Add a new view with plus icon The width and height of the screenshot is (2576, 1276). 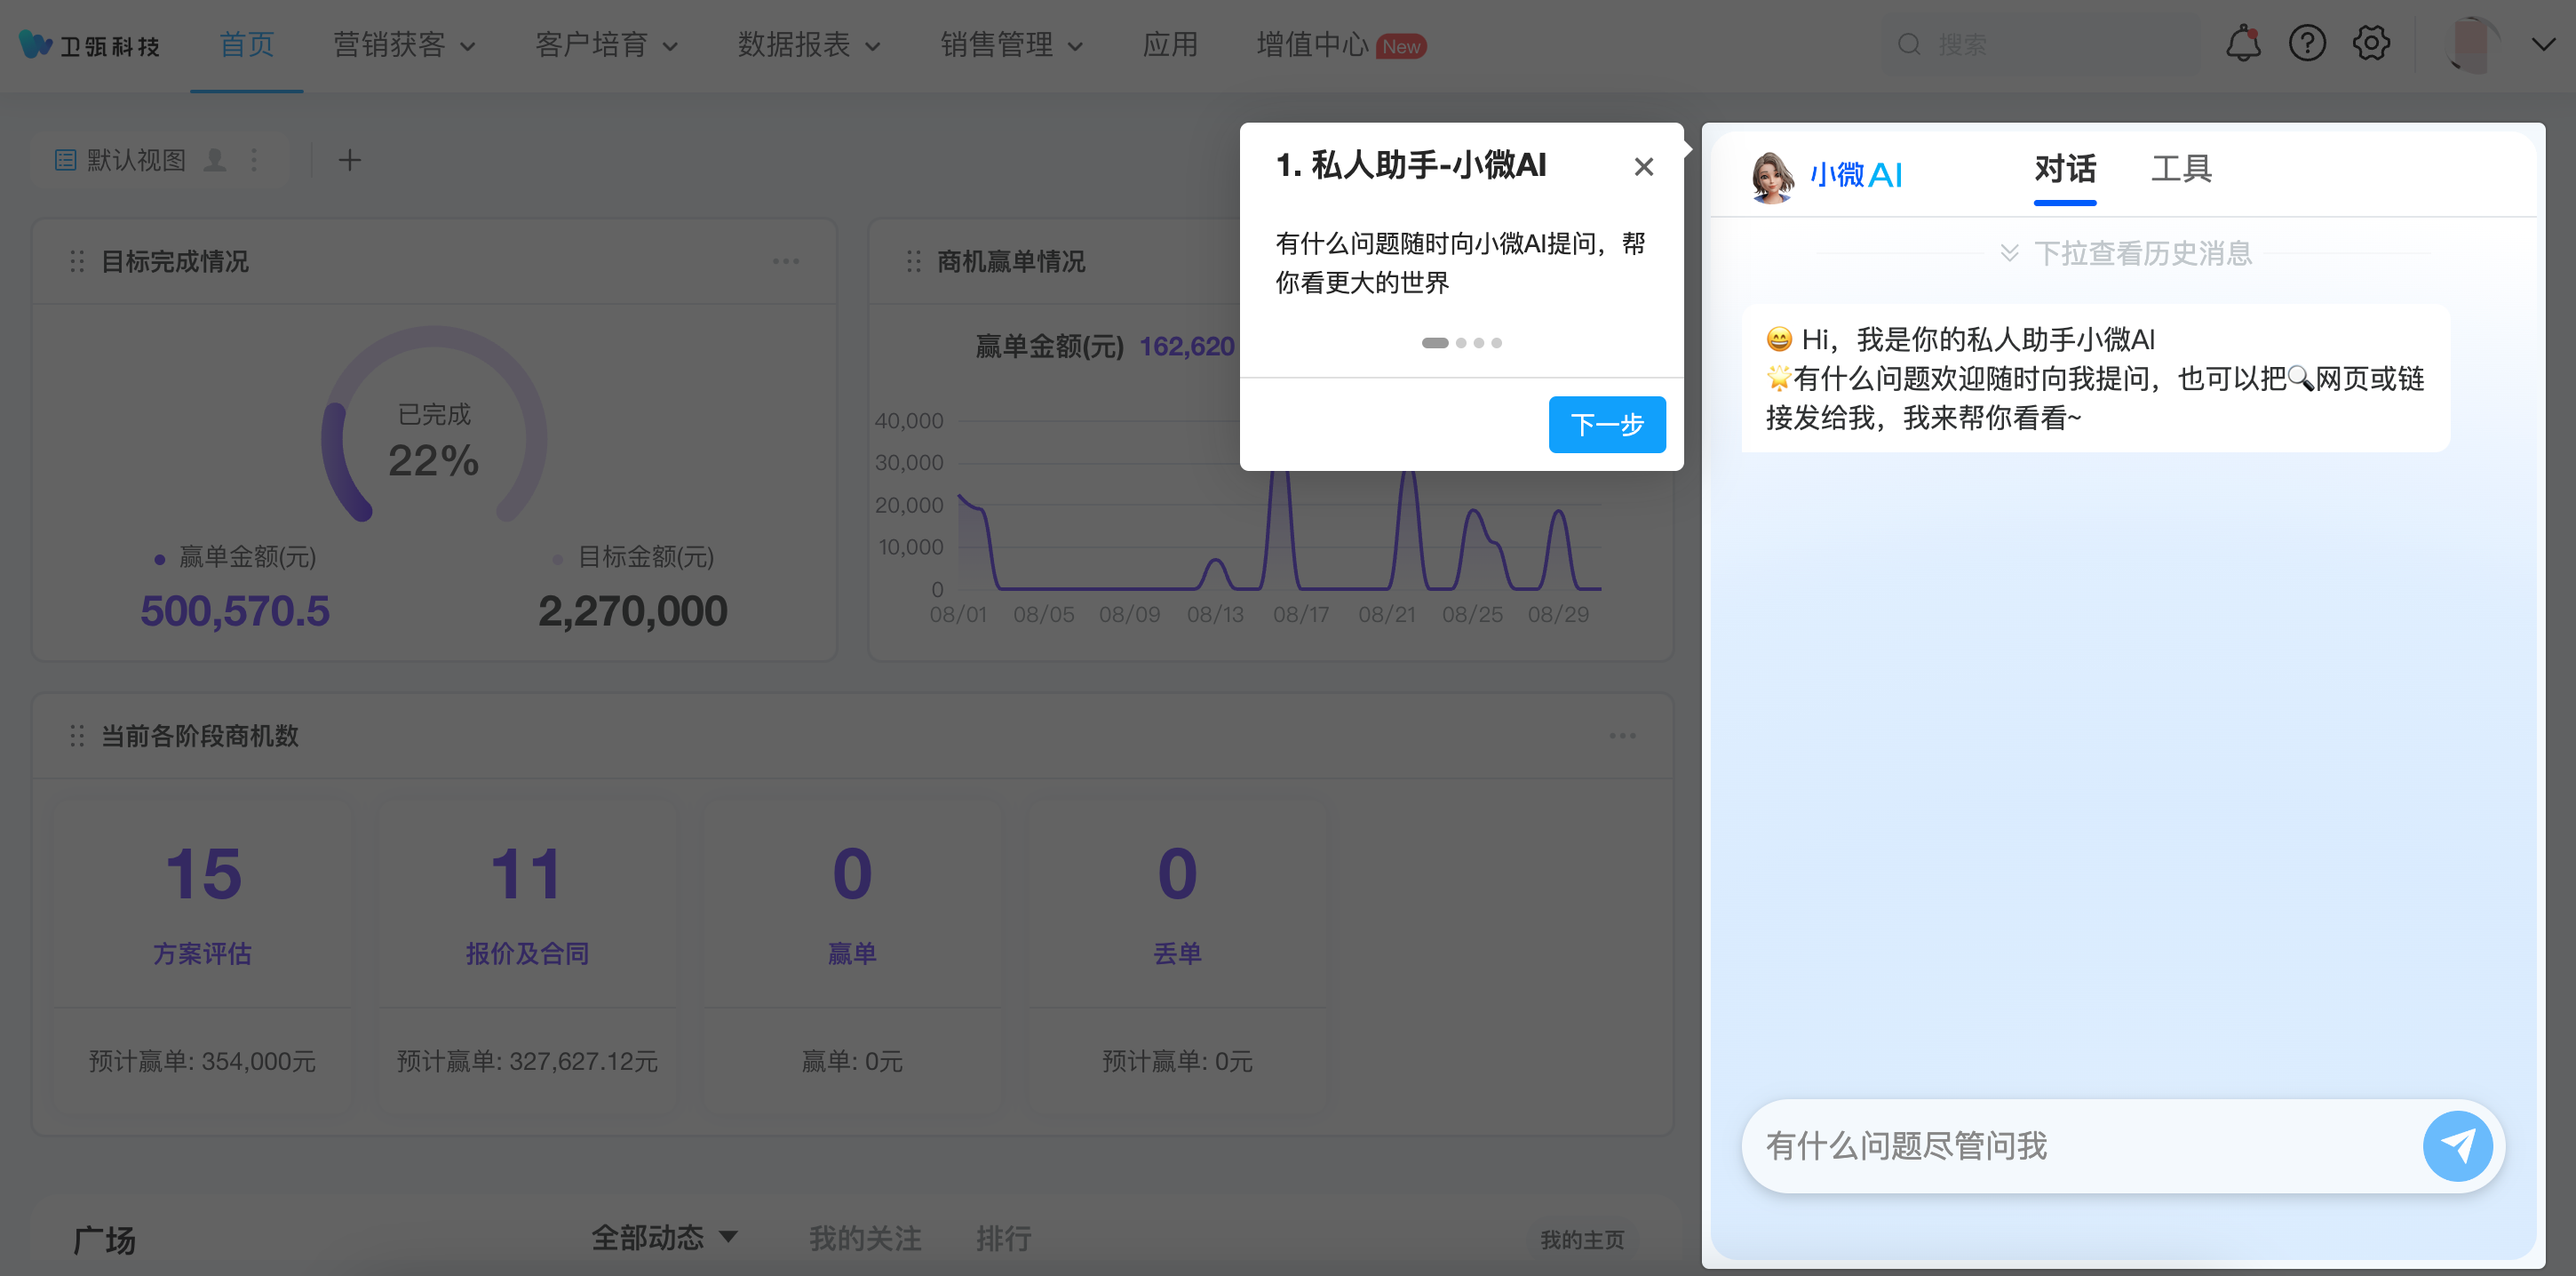pos(349,160)
